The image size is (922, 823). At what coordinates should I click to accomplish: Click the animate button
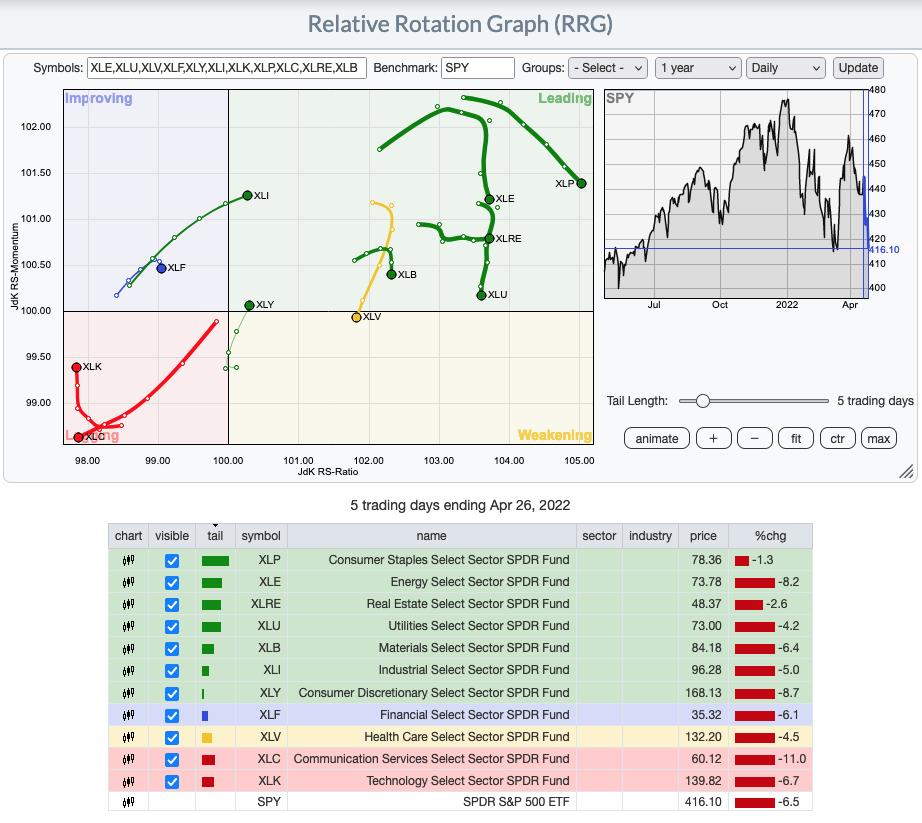tap(657, 439)
